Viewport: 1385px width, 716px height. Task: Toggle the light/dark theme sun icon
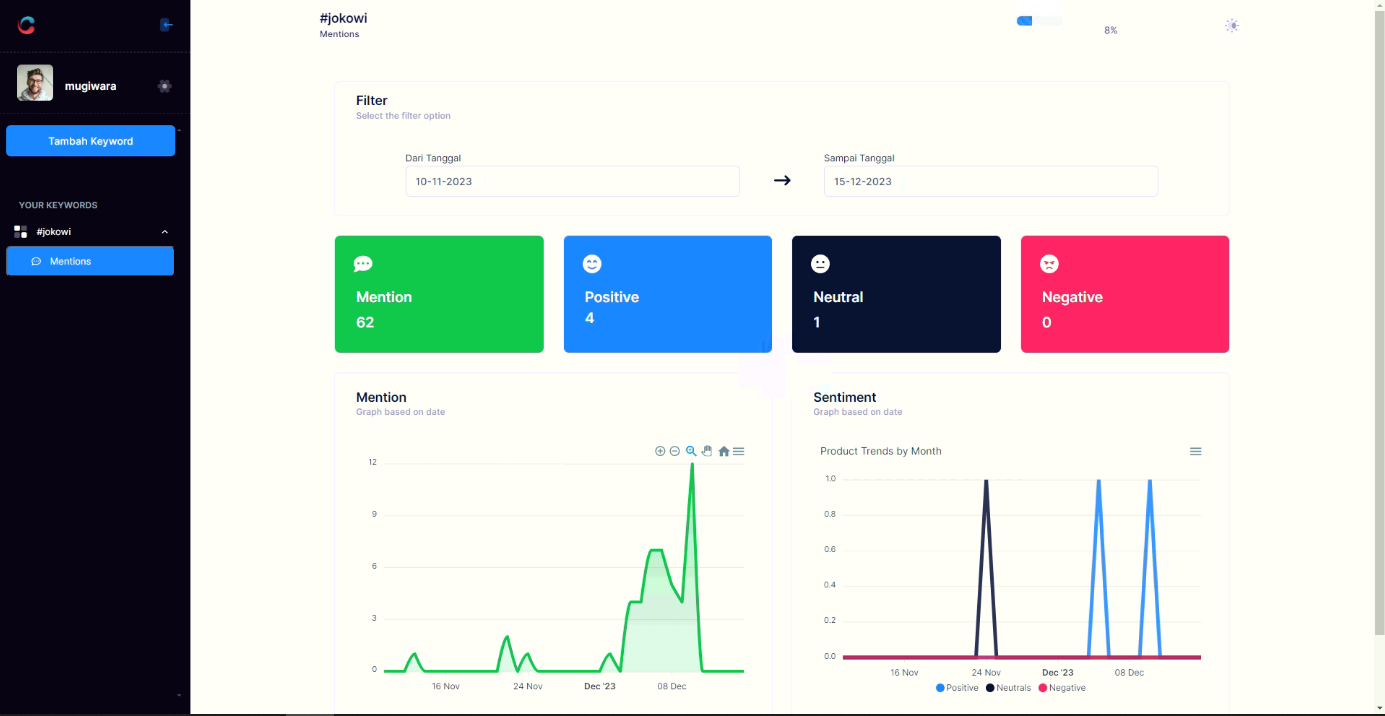(x=1232, y=26)
